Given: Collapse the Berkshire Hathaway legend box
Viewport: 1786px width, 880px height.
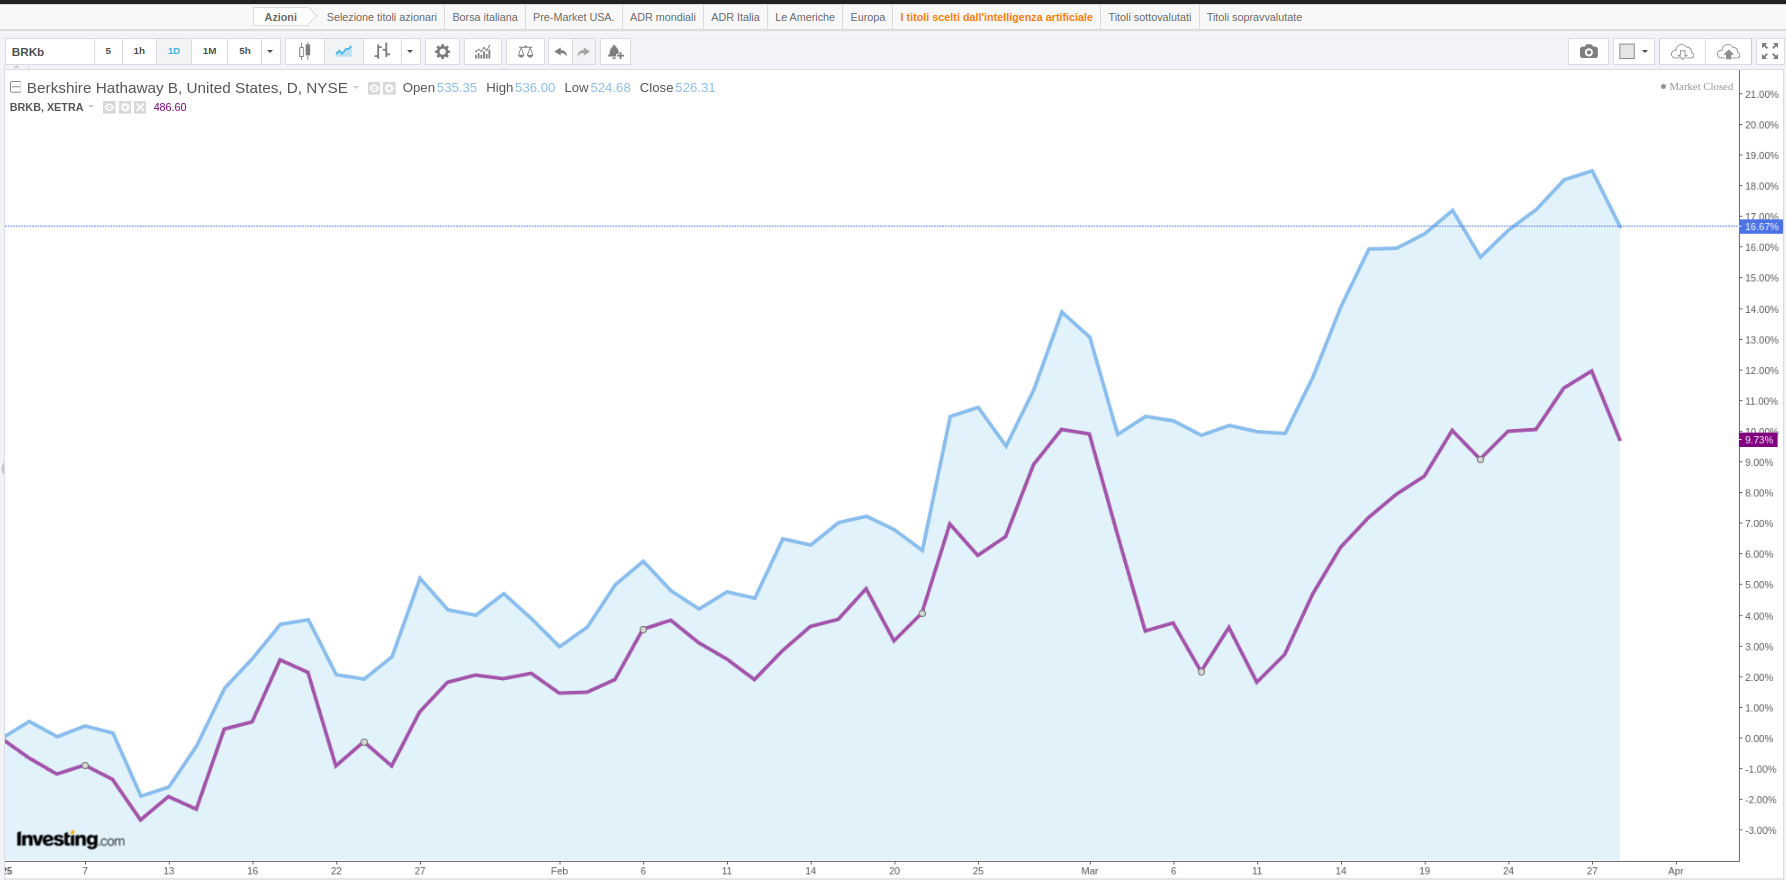Looking at the screenshot, I should 15,87.
